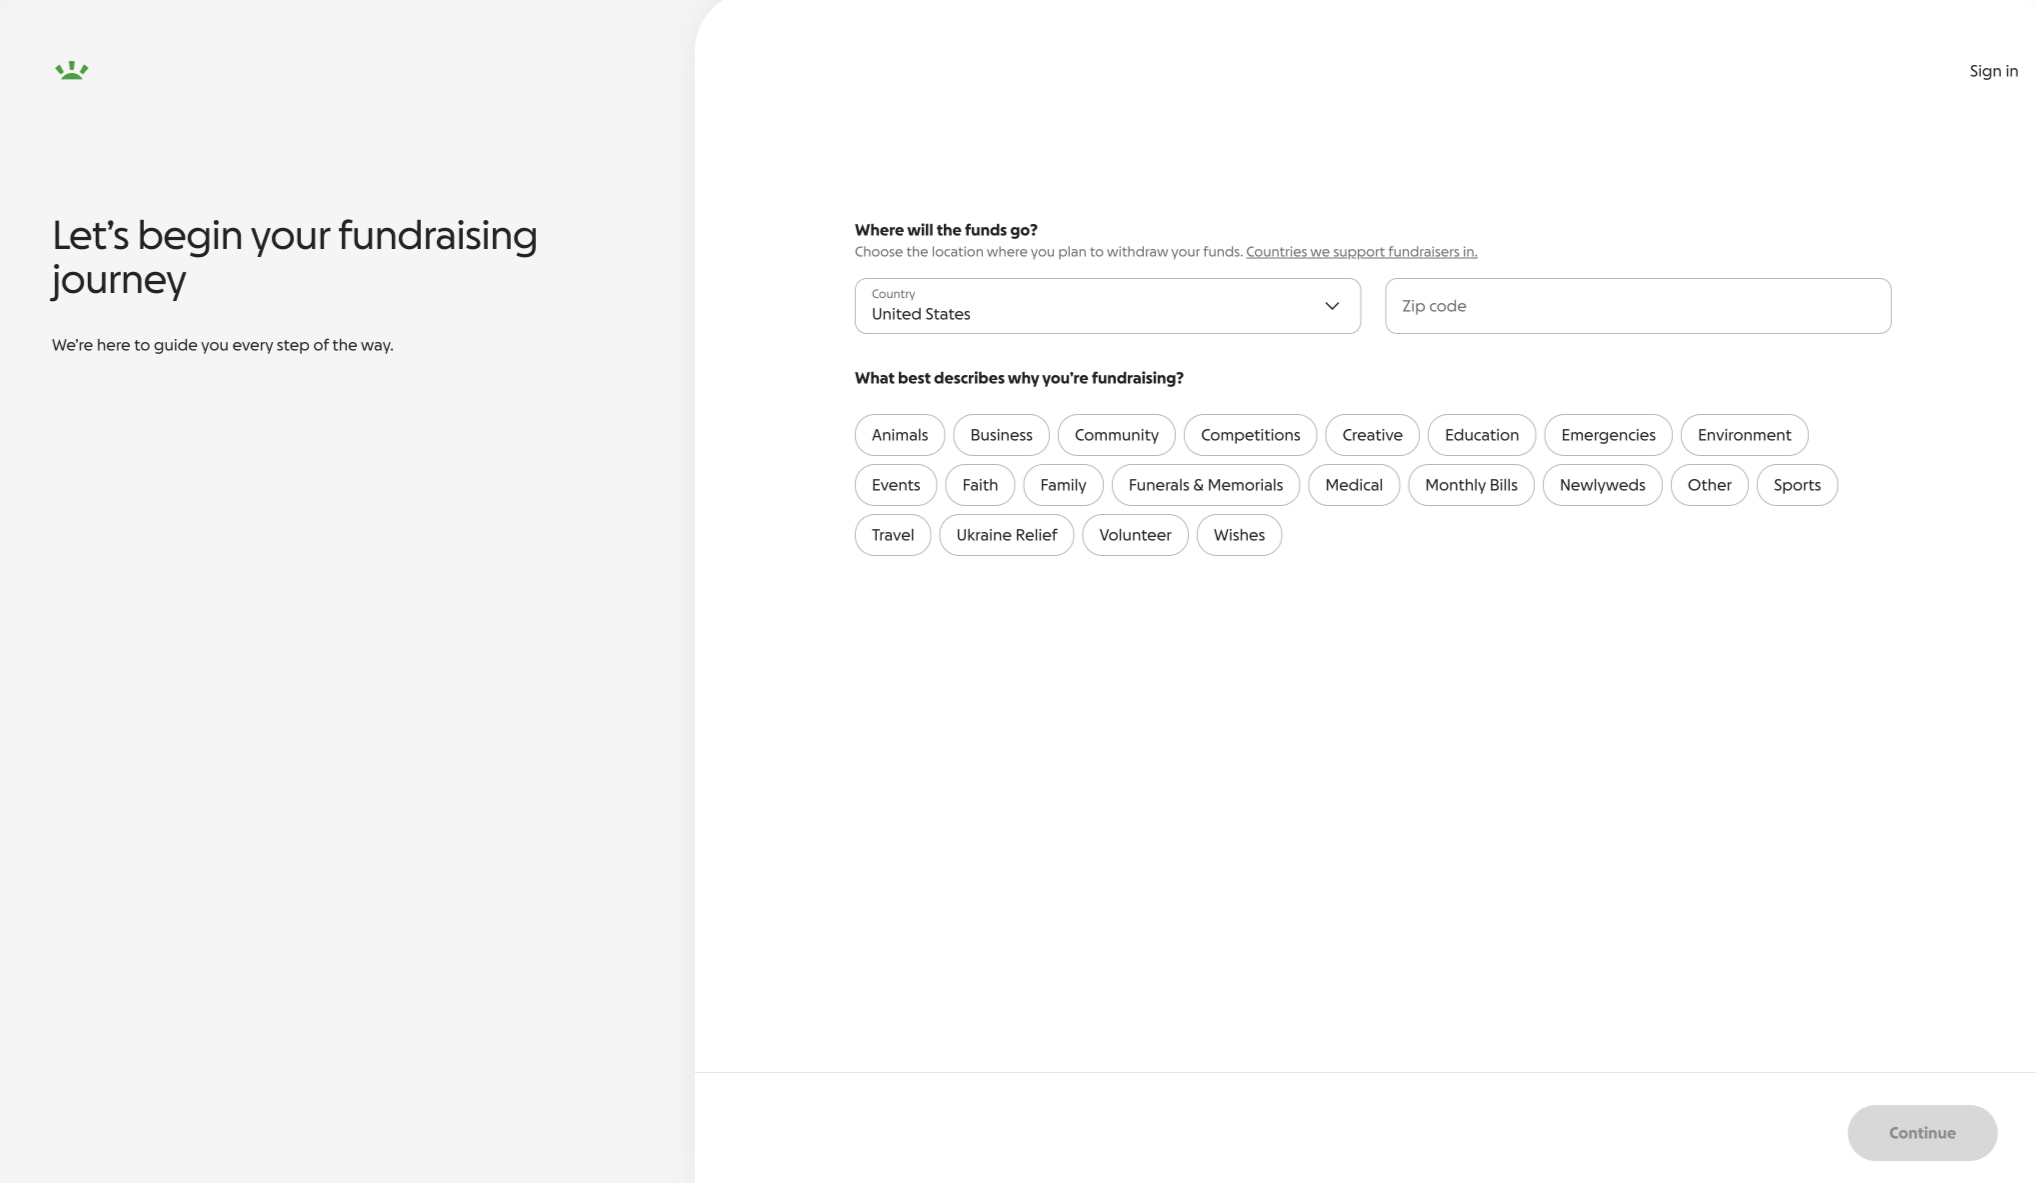The height and width of the screenshot is (1183, 2036).
Task: Select the Business category chip
Action: point(1001,435)
